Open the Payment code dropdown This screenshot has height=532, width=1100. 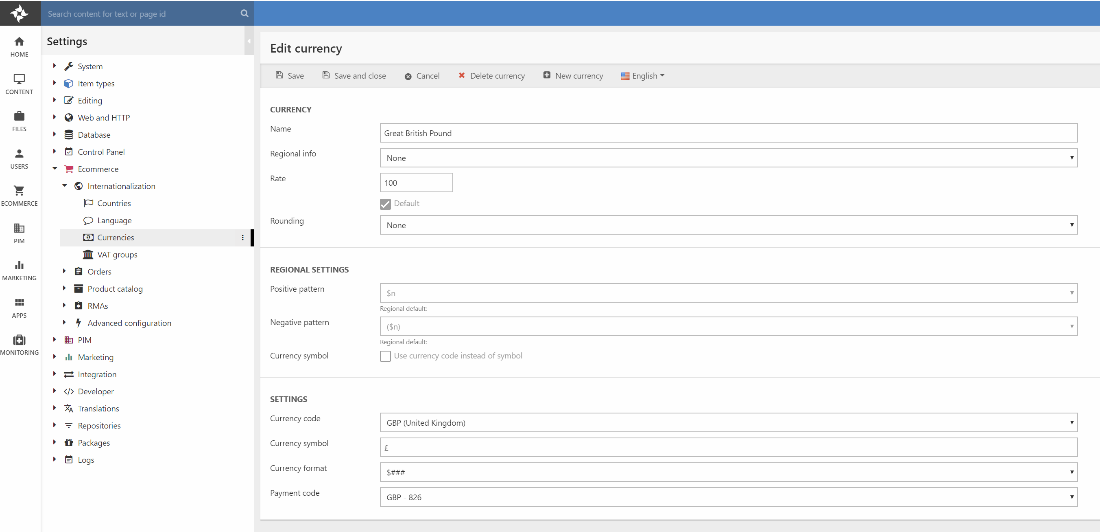[x=728, y=497]
